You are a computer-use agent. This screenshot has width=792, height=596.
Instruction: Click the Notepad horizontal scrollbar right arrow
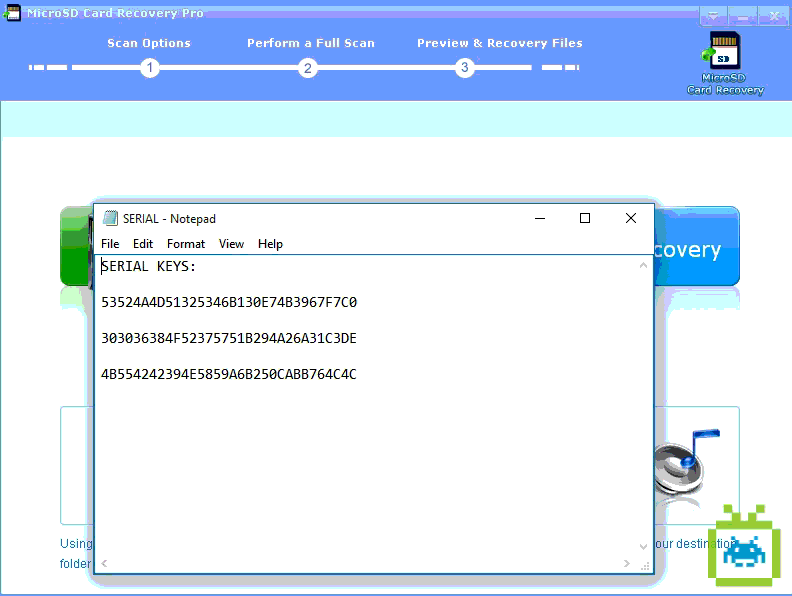pos(627,563)
